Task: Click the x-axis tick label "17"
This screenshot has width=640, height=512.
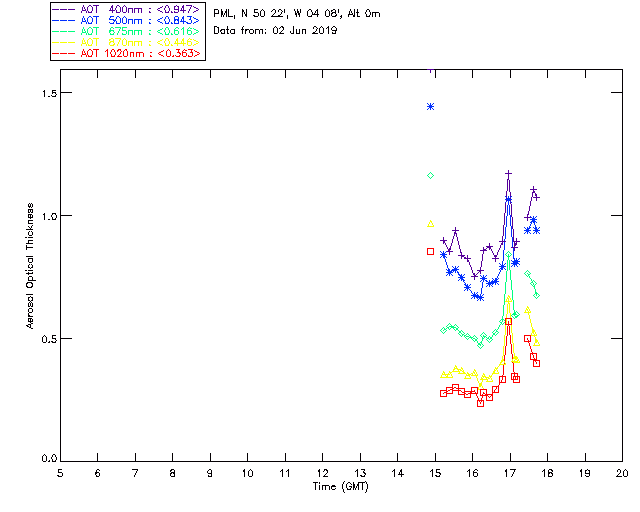Action: 510,474
